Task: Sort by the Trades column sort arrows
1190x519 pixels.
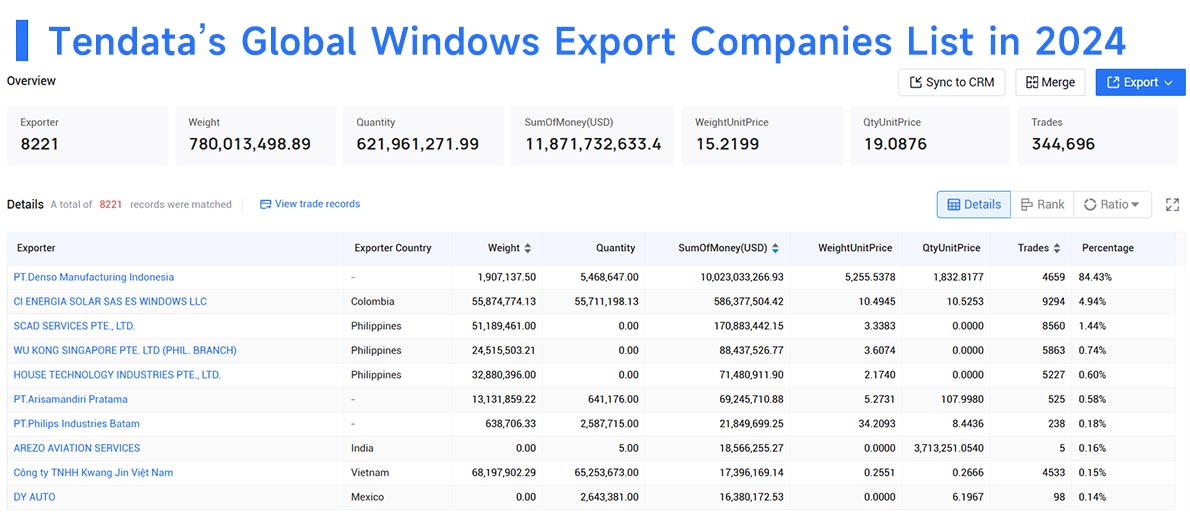Action: point(1059,248)
